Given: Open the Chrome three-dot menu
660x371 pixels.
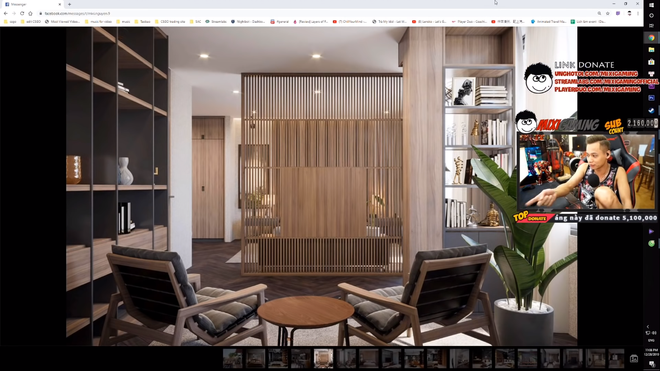Looking at the screenshot, I should click(638, 13).
